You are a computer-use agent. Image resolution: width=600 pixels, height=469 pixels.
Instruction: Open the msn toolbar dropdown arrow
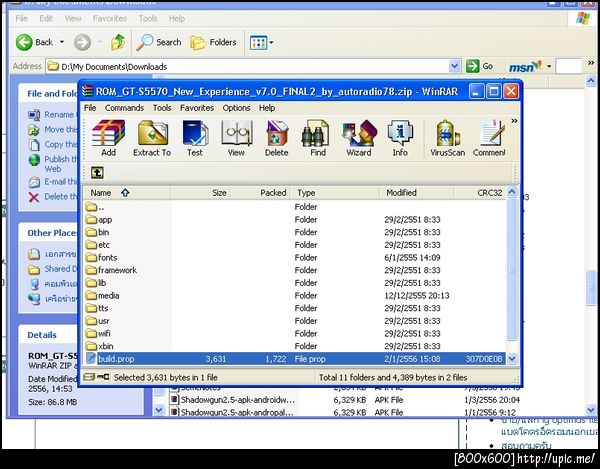pos(549,67)
